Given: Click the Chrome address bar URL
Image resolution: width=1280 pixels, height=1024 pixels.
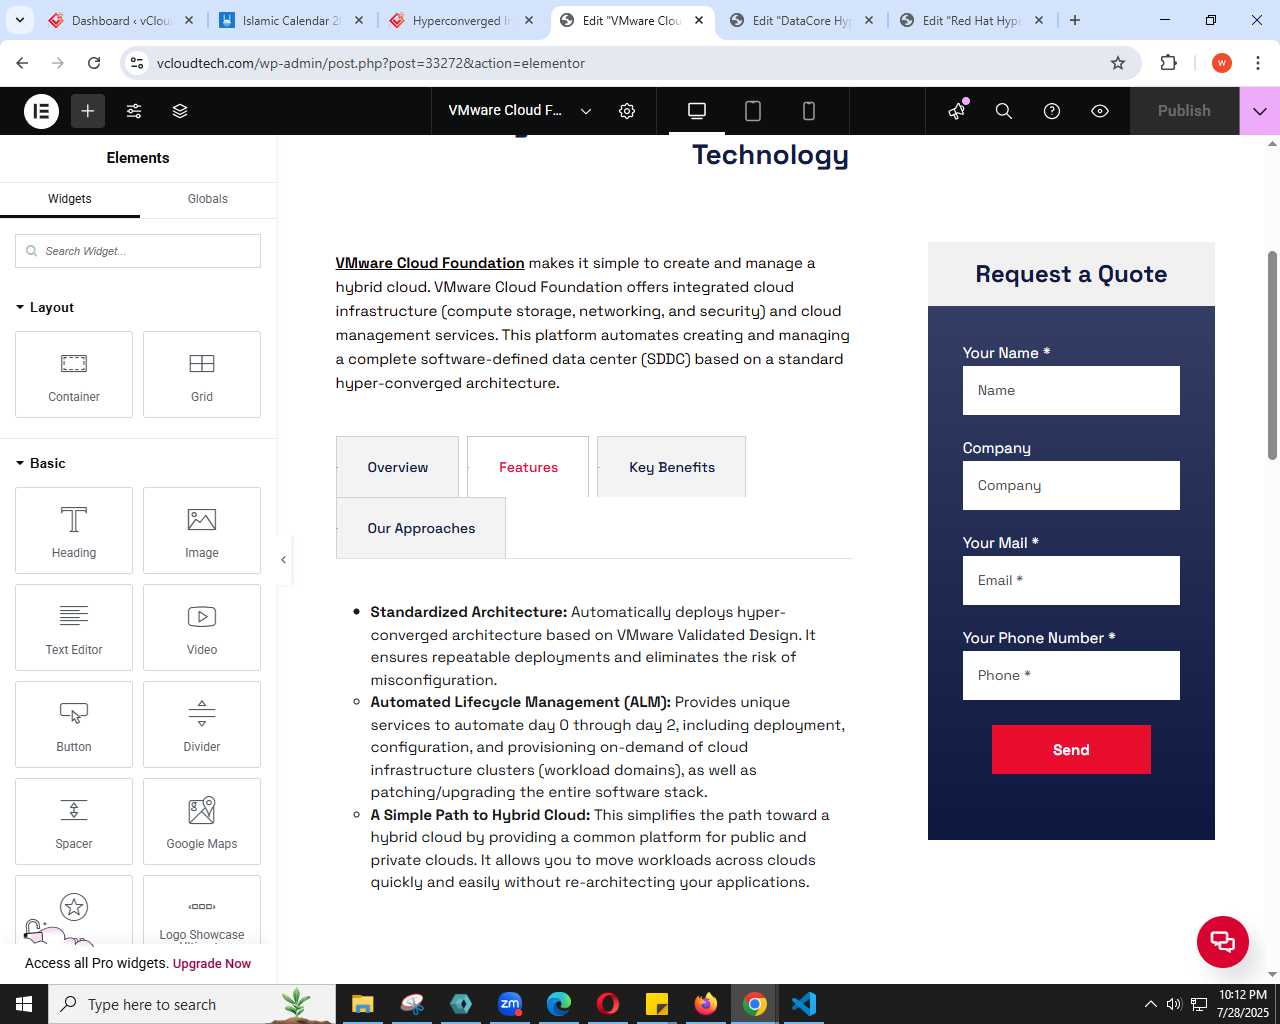Looking at the screenshot, I should tap(371, 63).
